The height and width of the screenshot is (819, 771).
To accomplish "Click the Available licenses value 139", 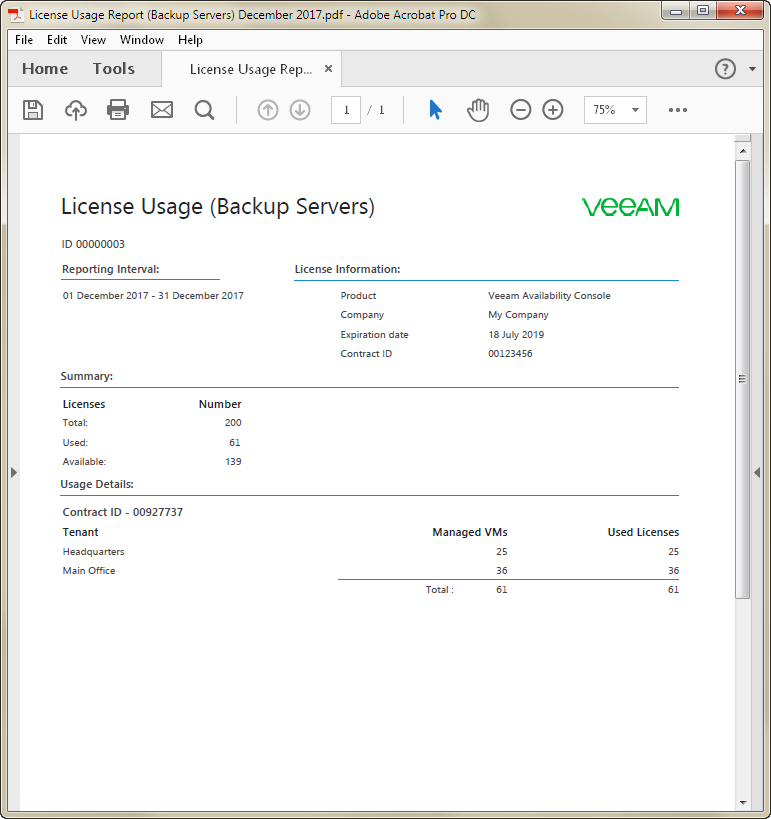I will coord(233,462).
